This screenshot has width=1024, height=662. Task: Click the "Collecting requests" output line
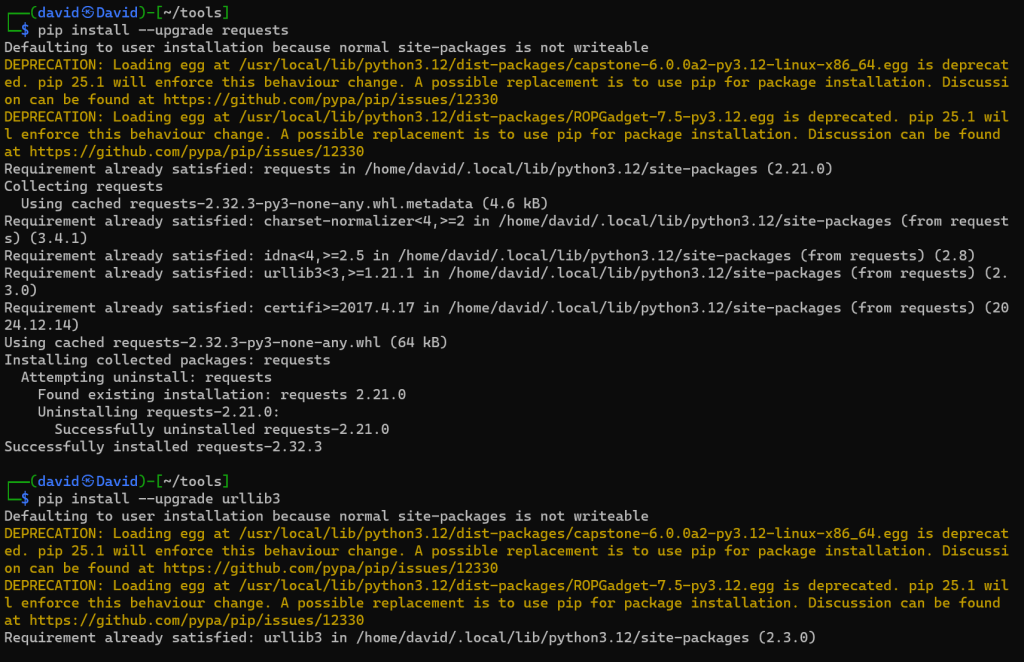tap(83, 186)
